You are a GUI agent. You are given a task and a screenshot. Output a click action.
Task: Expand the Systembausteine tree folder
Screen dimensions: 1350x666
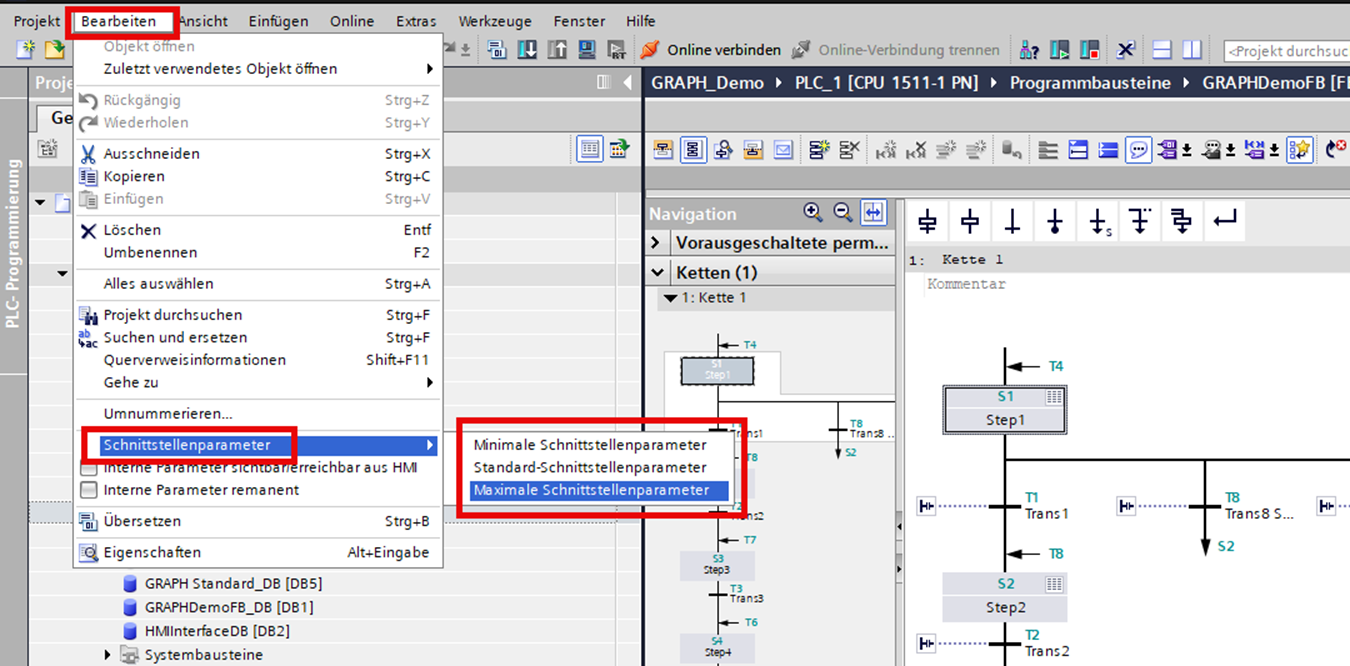[x=109, y=655]
